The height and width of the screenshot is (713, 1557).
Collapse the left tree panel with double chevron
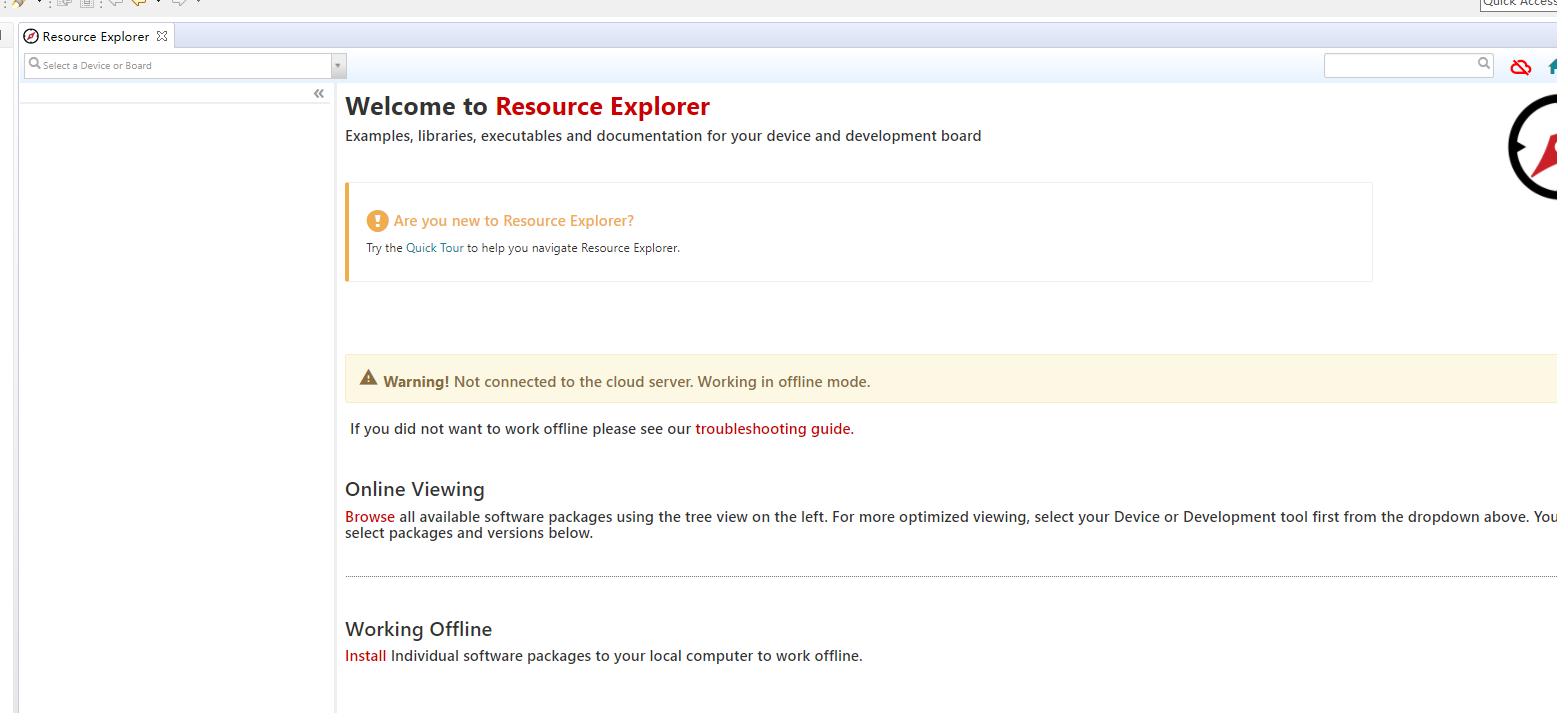tap(319, 93)
